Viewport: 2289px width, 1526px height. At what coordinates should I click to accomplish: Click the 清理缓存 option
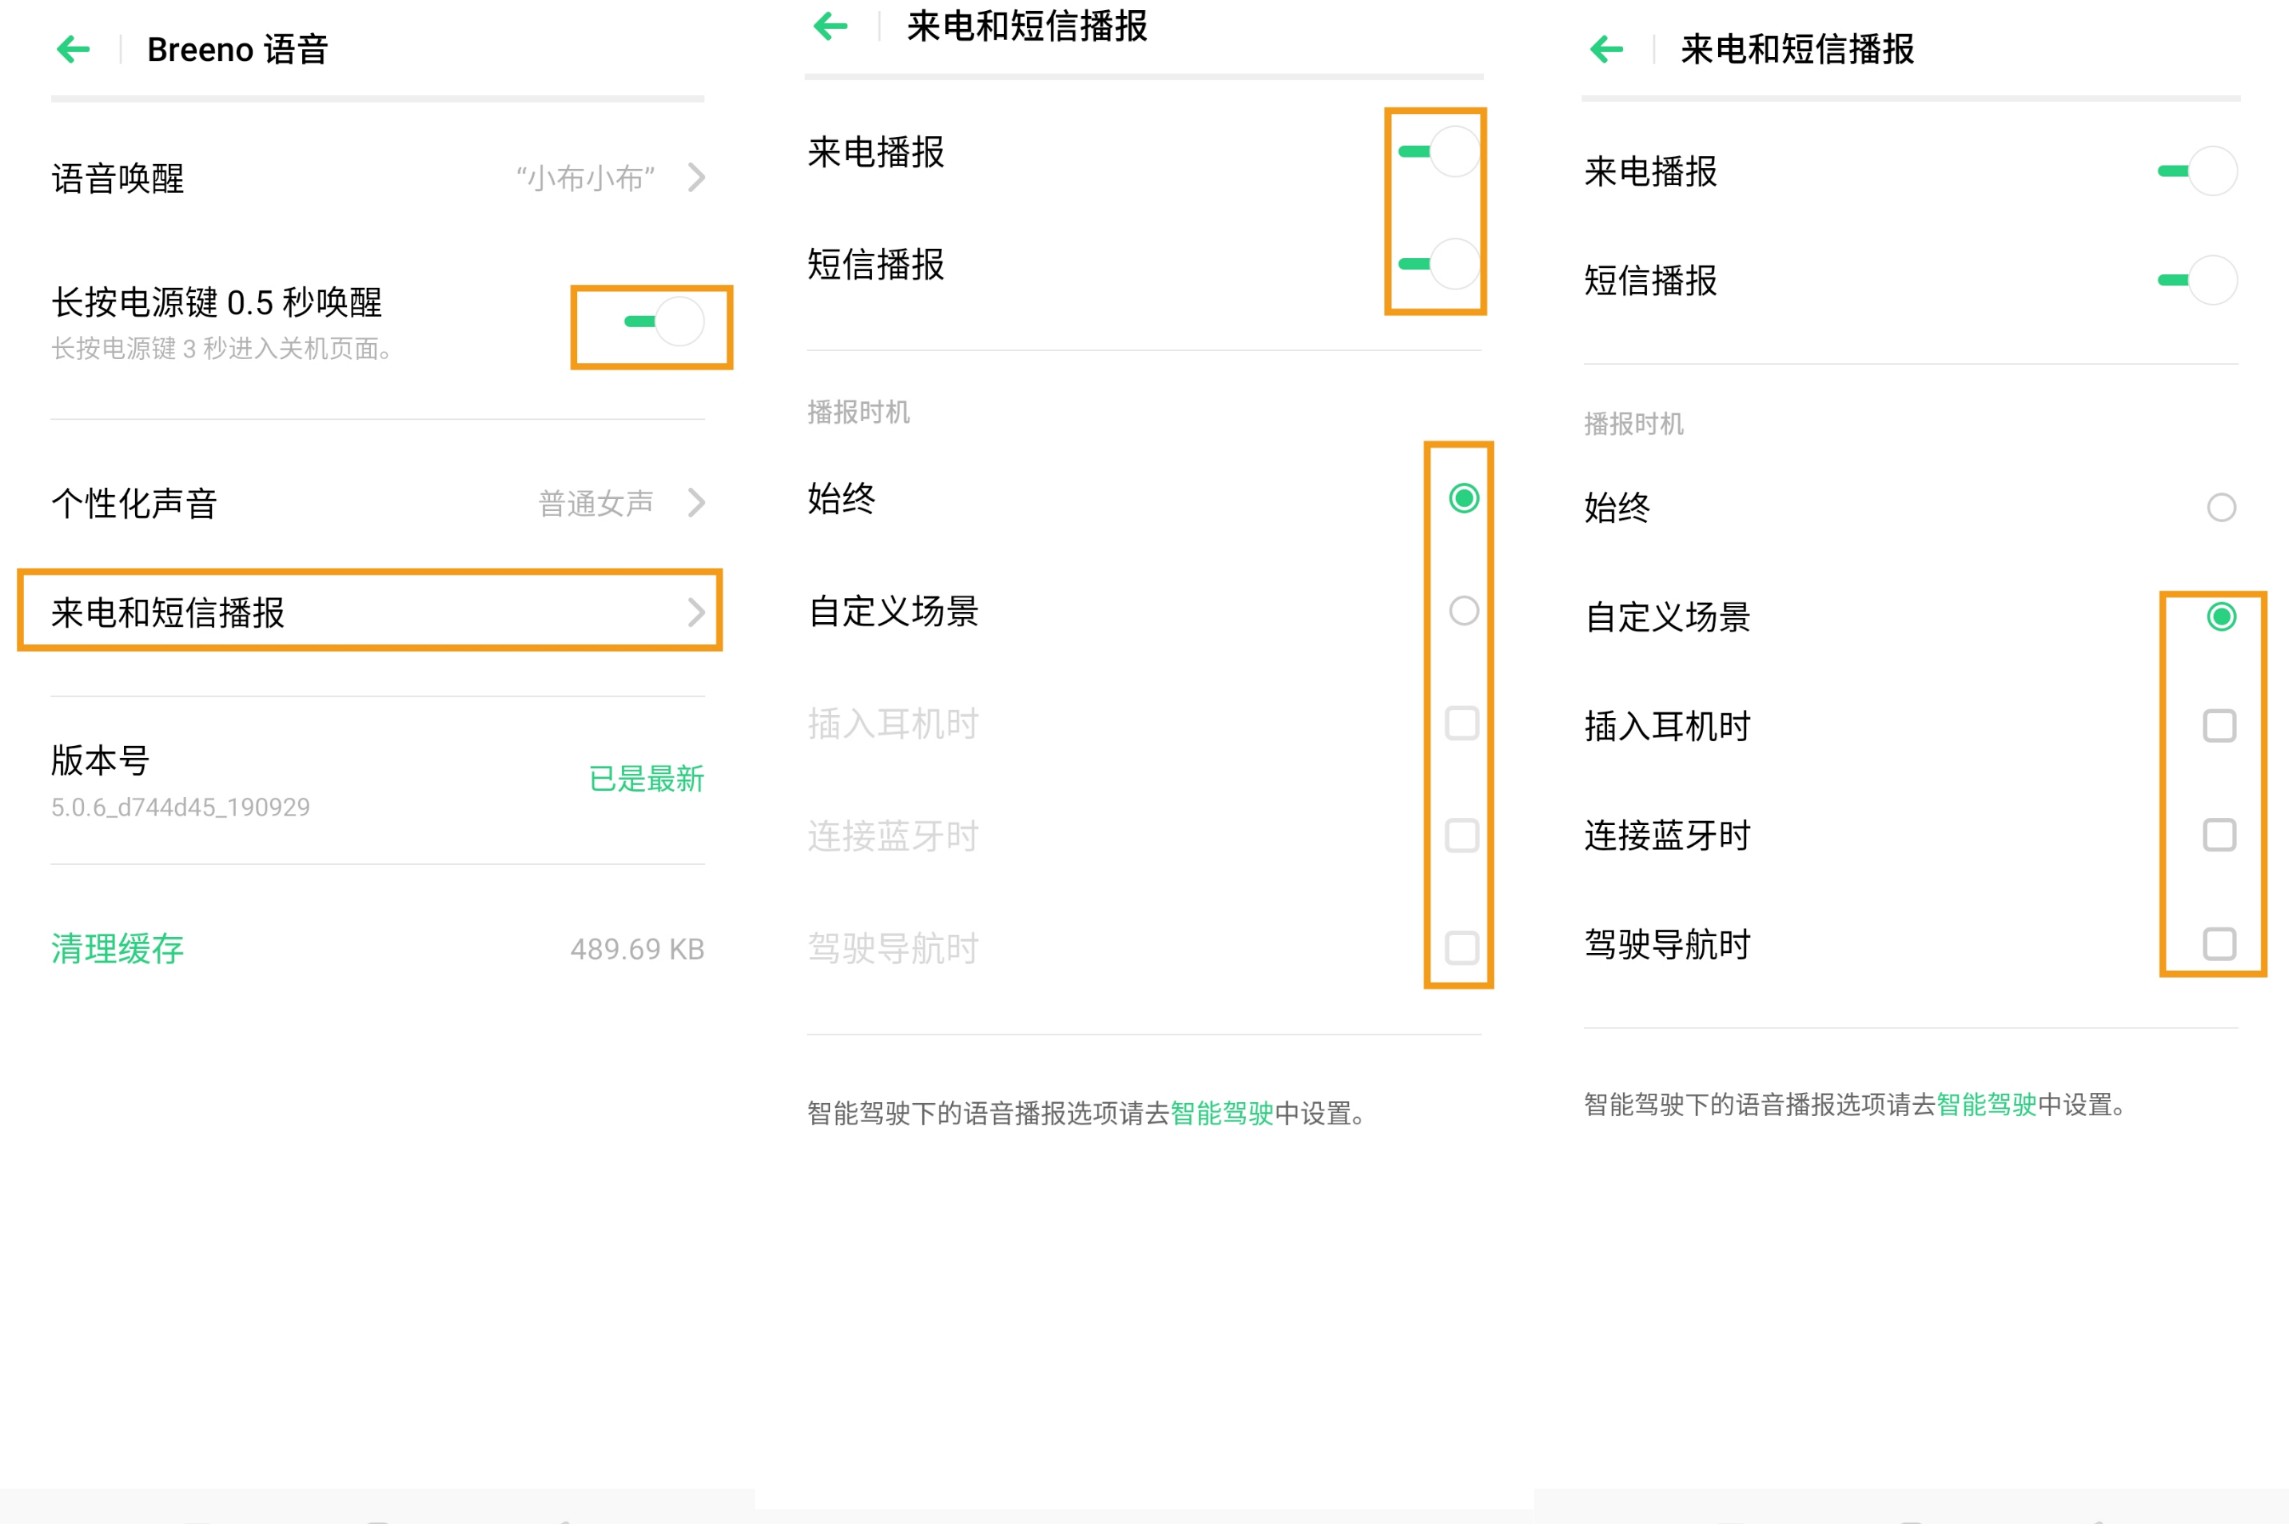116,948
